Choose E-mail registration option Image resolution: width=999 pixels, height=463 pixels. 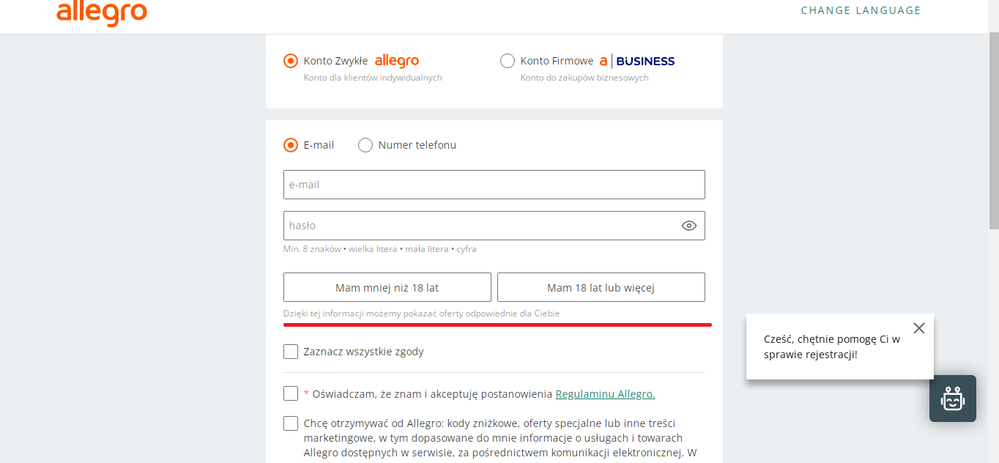pos(291,145)
